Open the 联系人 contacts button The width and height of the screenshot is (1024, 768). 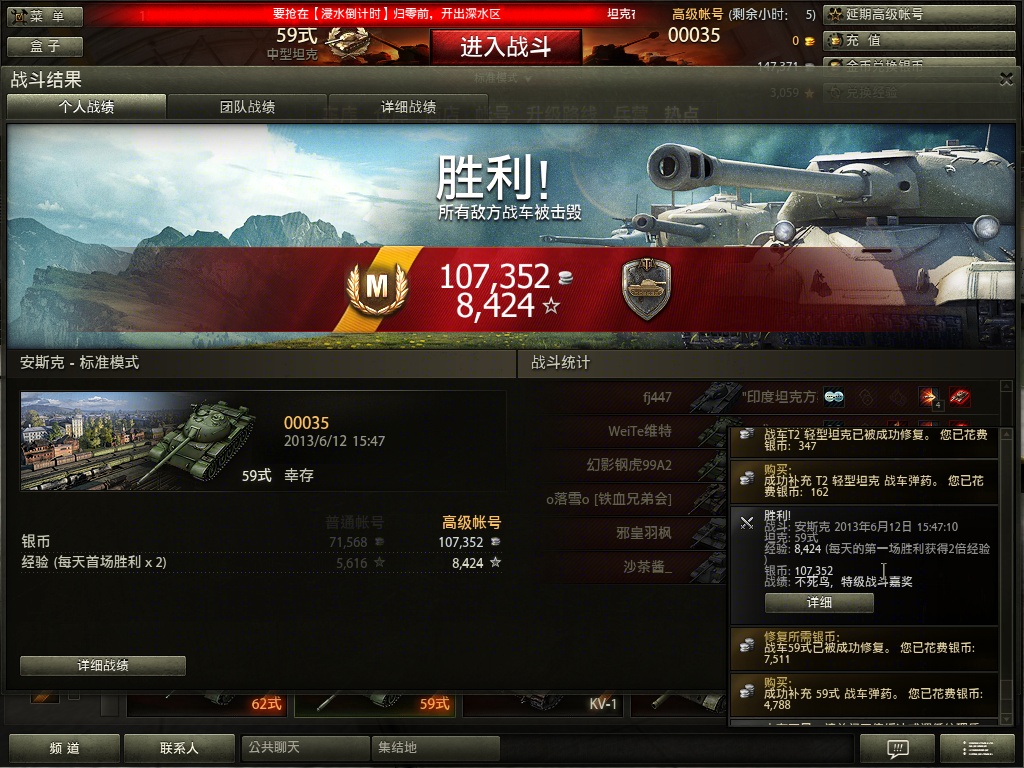click(x=179, y=748)
